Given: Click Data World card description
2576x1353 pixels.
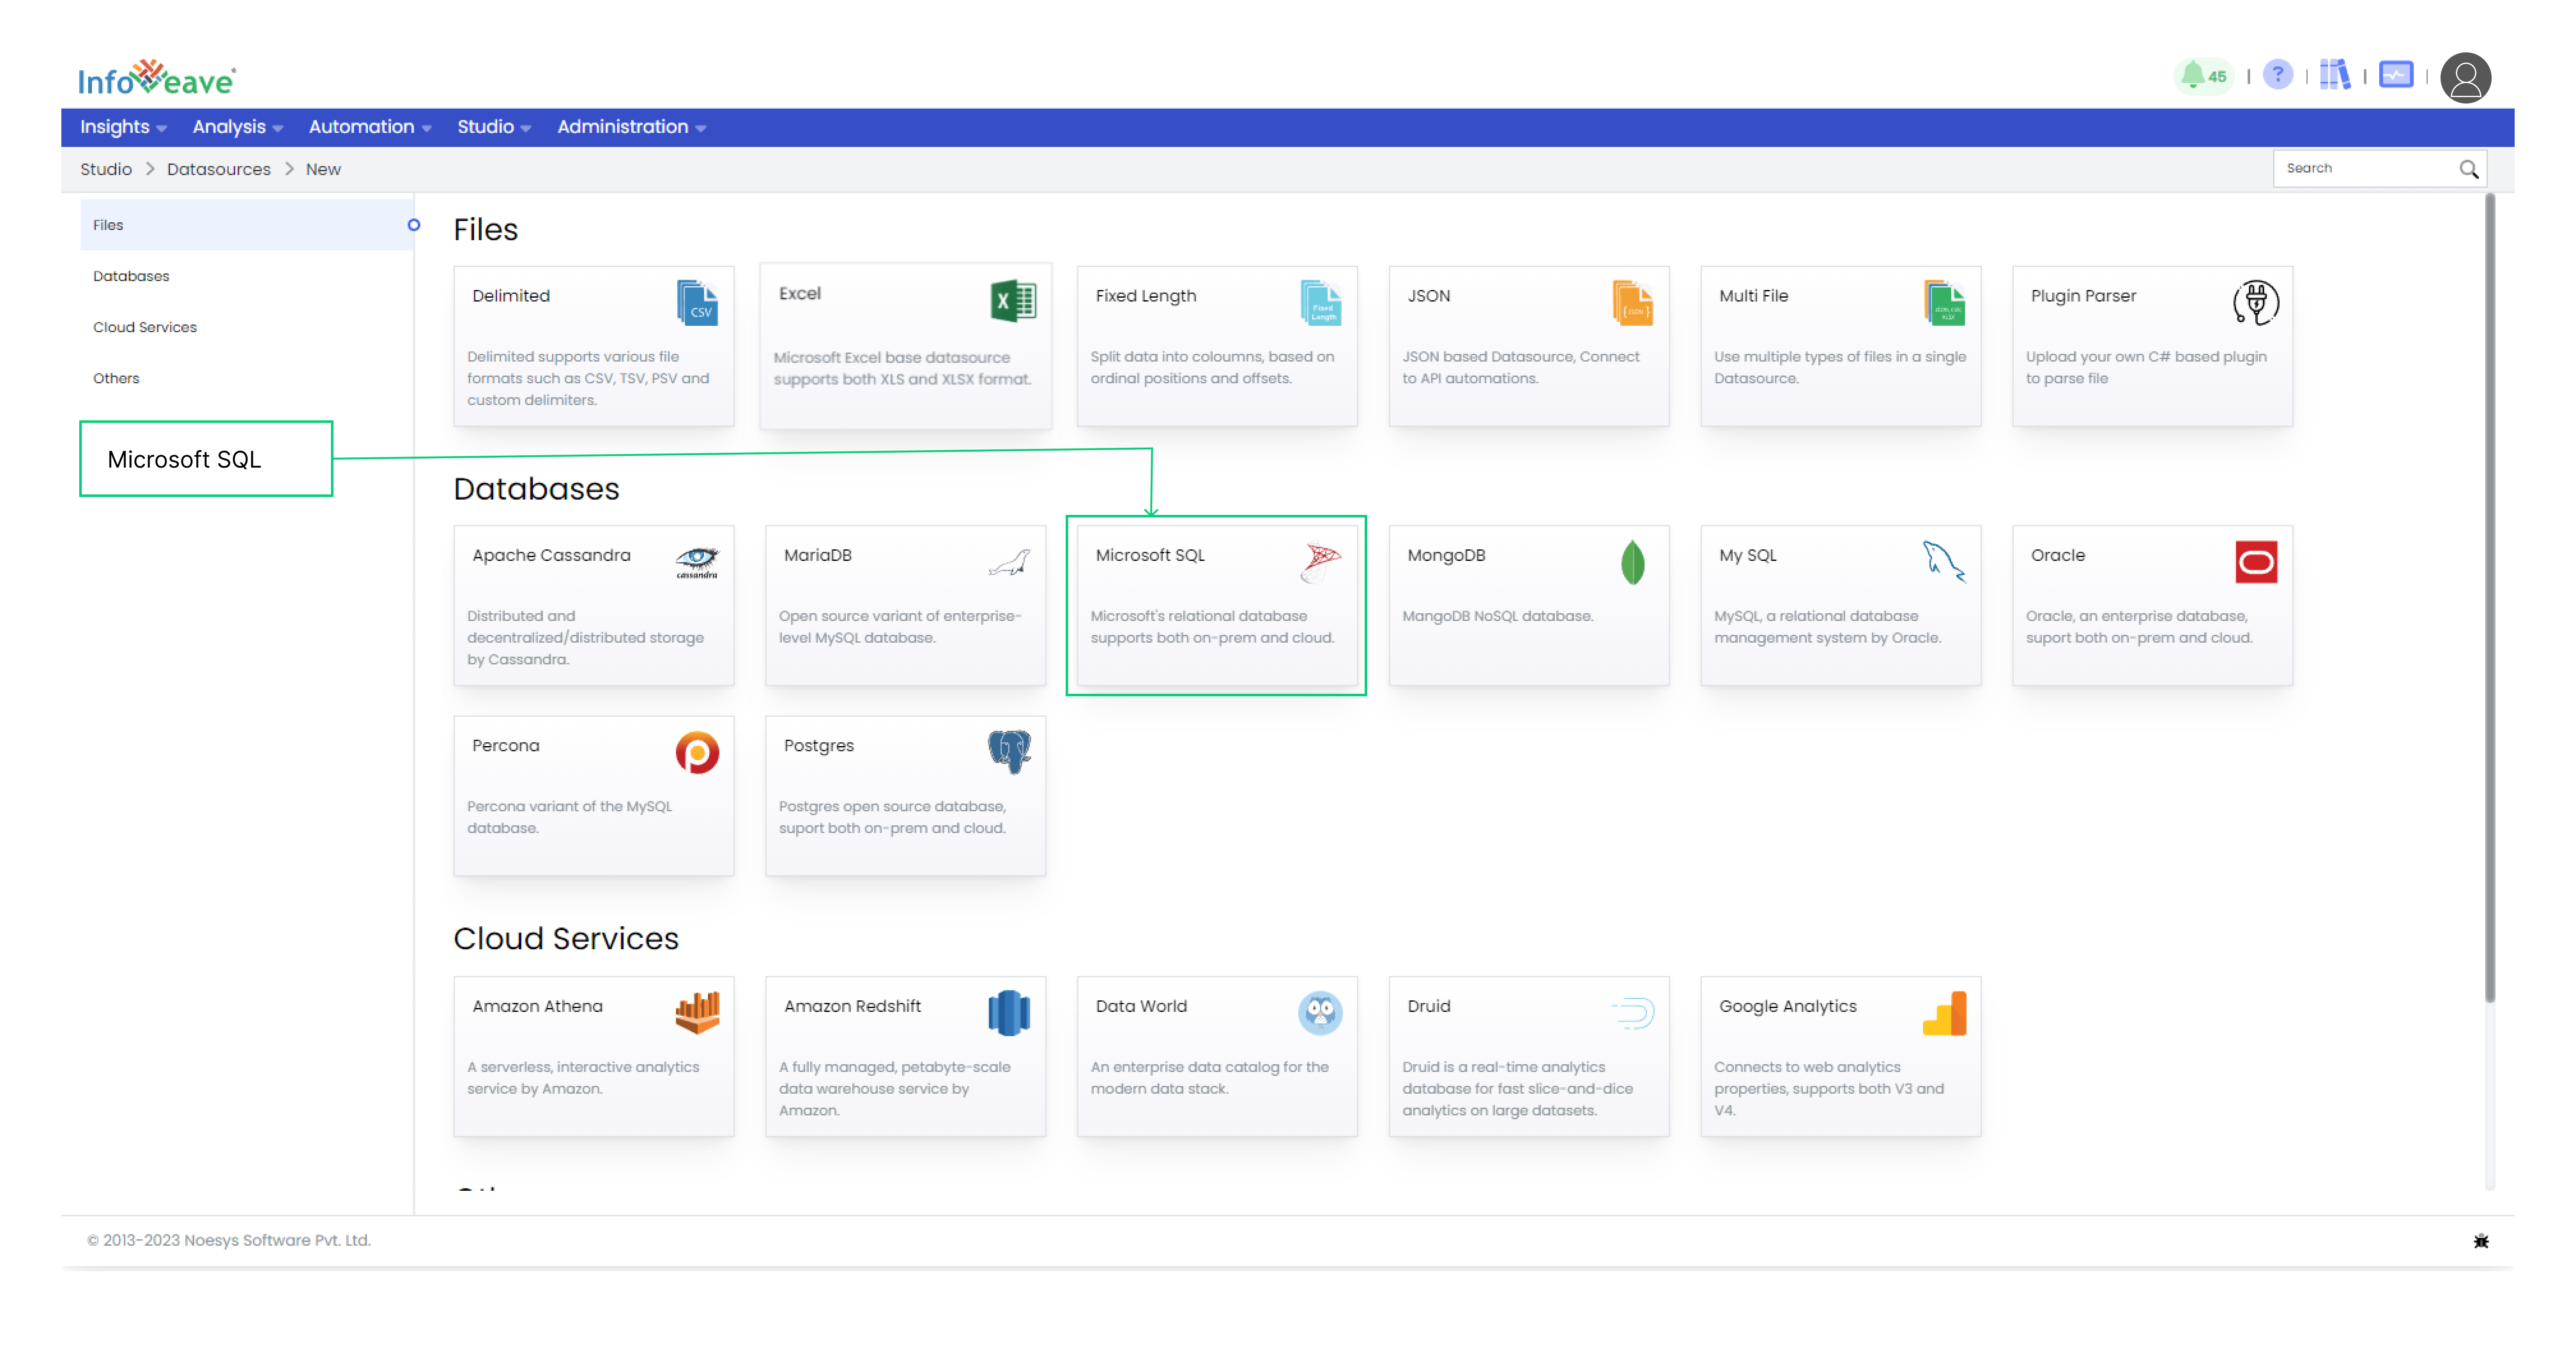Looking at the screenshot, I should [1209, 1078].
